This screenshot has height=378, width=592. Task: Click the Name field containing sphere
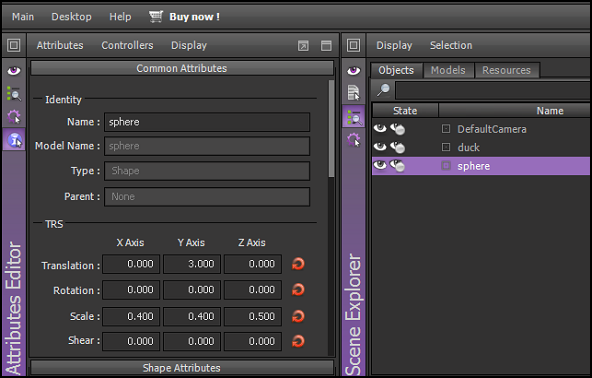click(207, 122)
